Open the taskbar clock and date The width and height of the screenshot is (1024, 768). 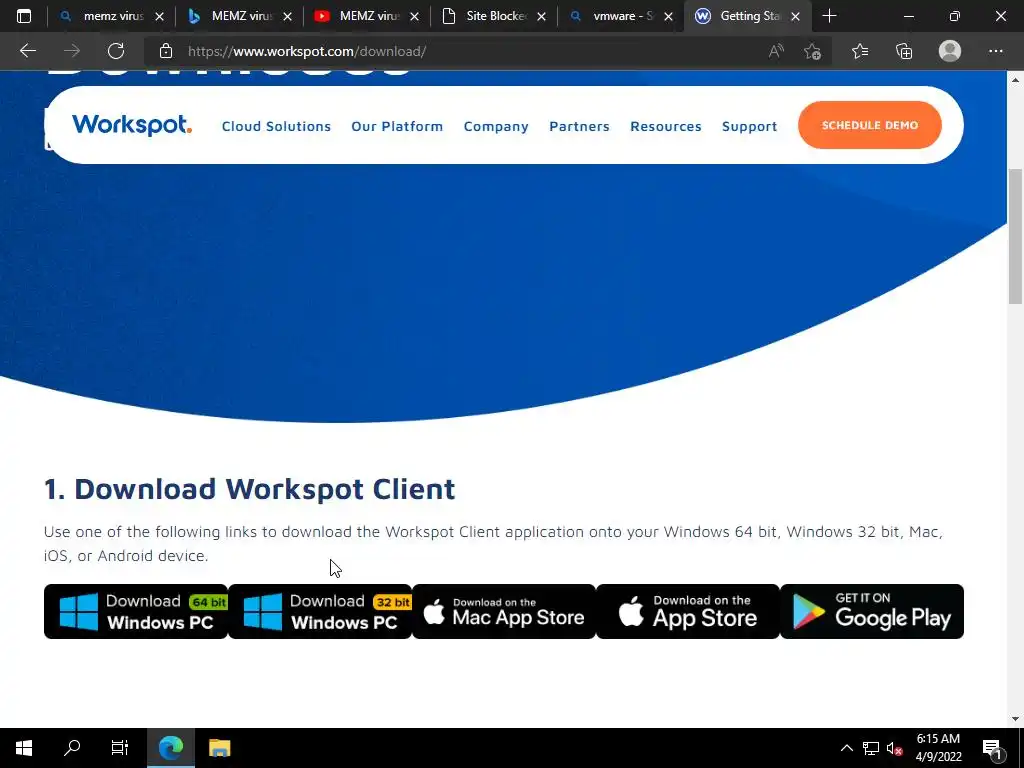938,748
